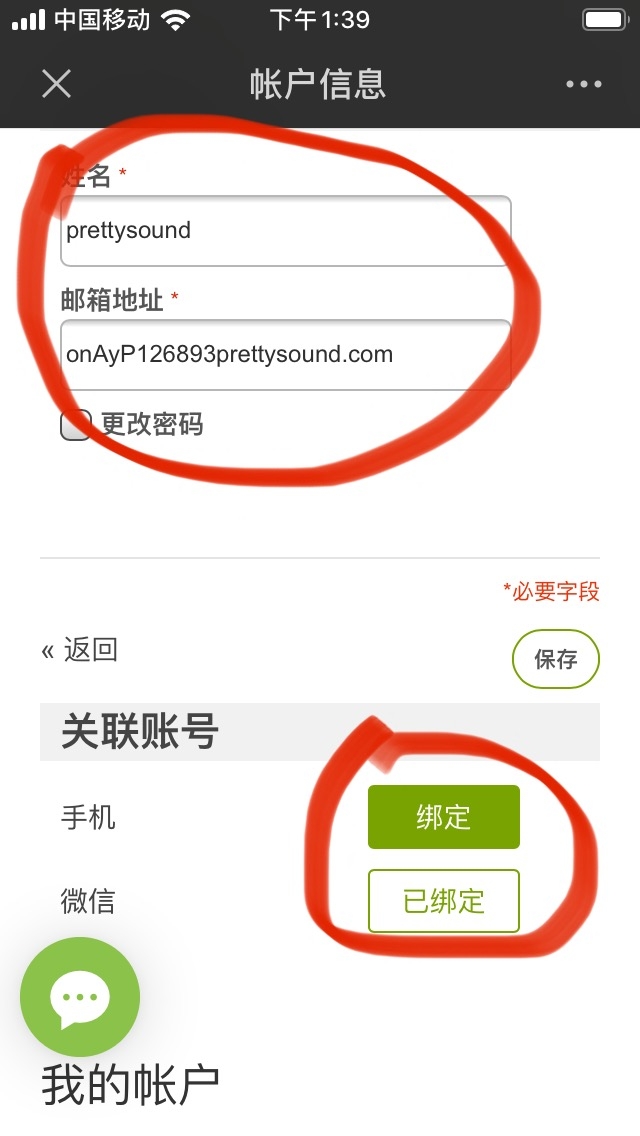Toggle the 更改密码 checkbox

click(75, 425)
